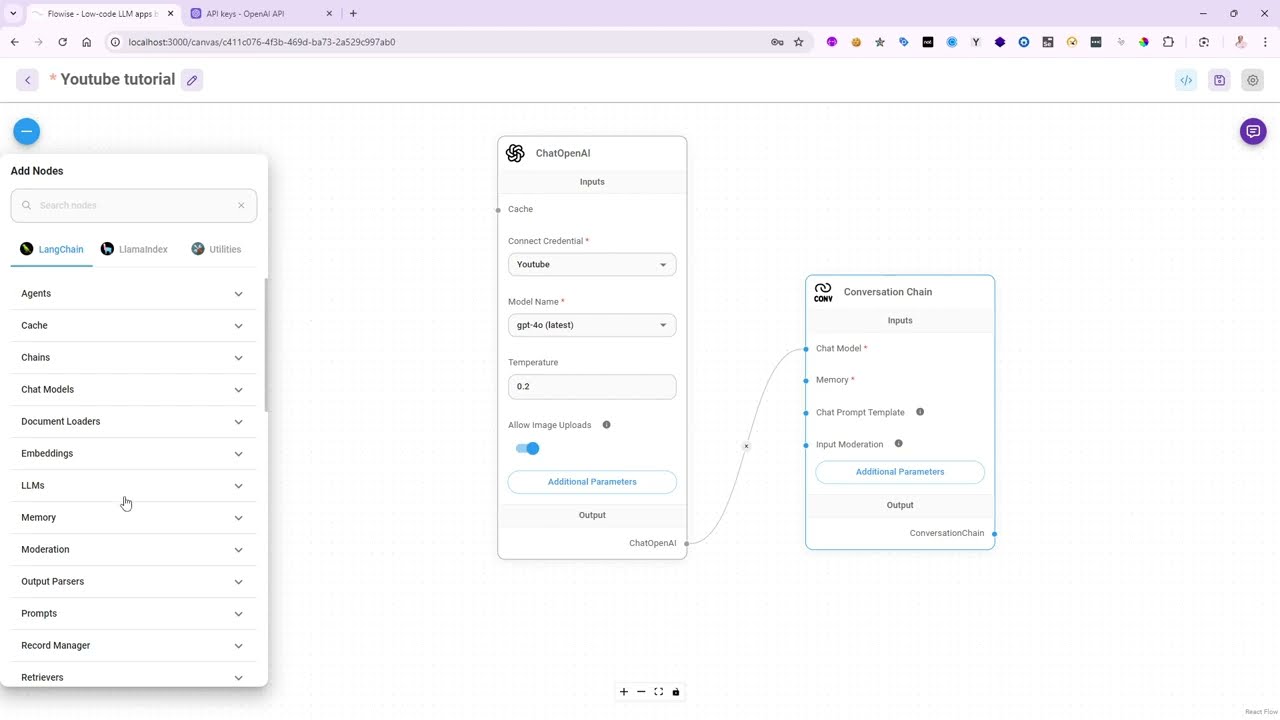Click the Search nodes input field
The width and height of the screenshot is (1280, 720).
pyautogui.click(x=134, y=205)
